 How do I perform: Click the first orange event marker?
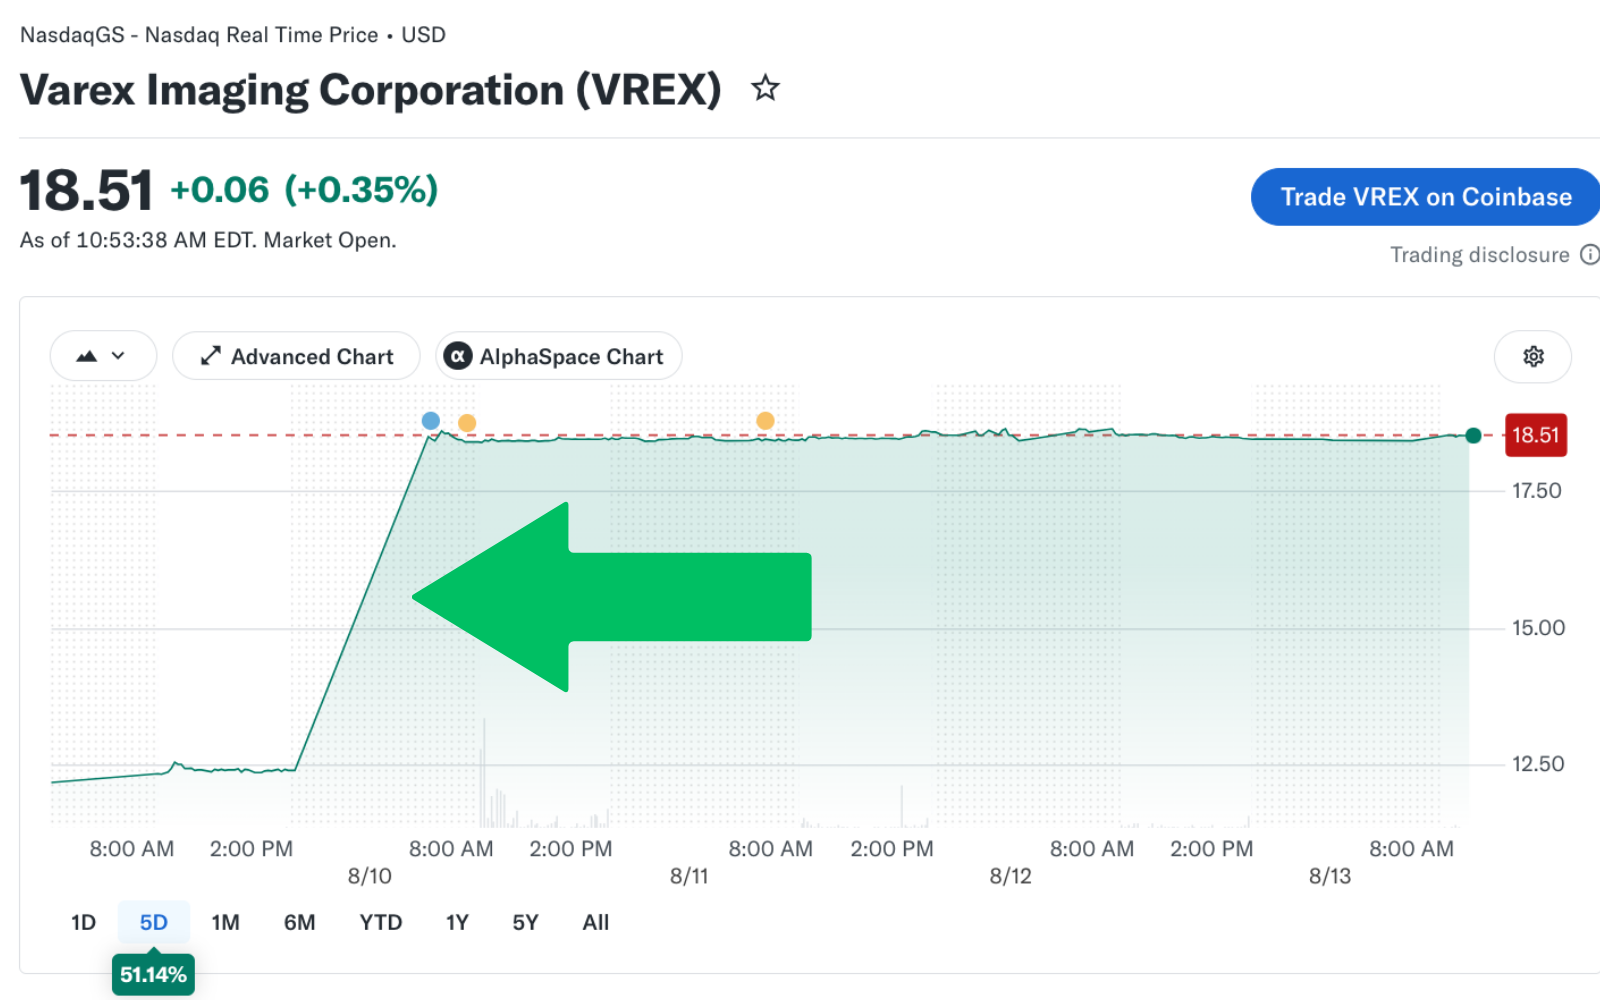coord(467,423)
